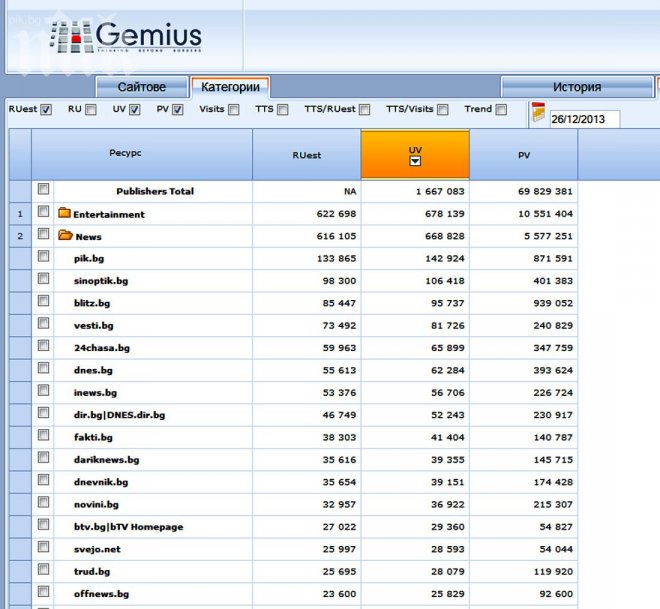Screen dimensions: 660x609
Task: Collapse the News category
Action: coord(88,237)
